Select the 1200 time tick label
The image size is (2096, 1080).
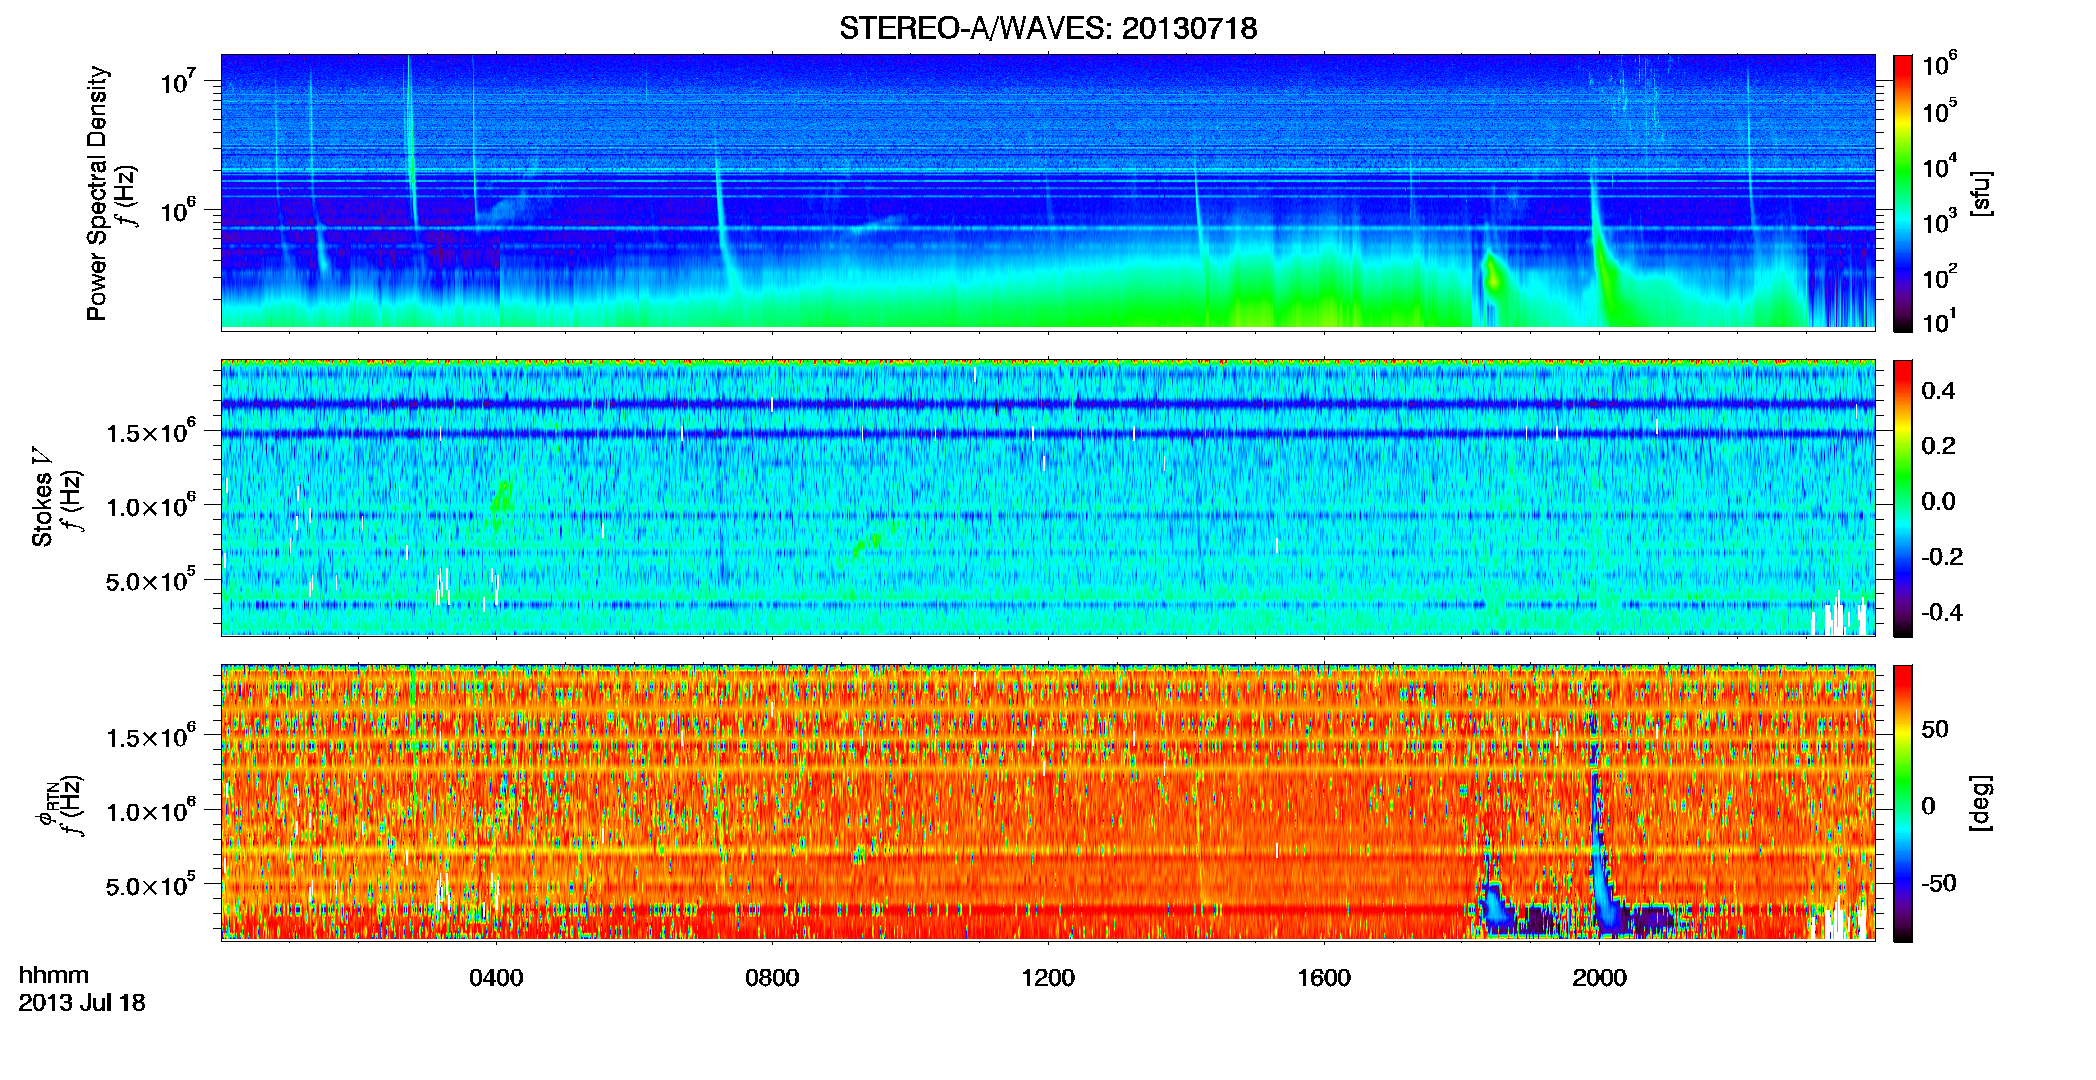[1048, 977]
